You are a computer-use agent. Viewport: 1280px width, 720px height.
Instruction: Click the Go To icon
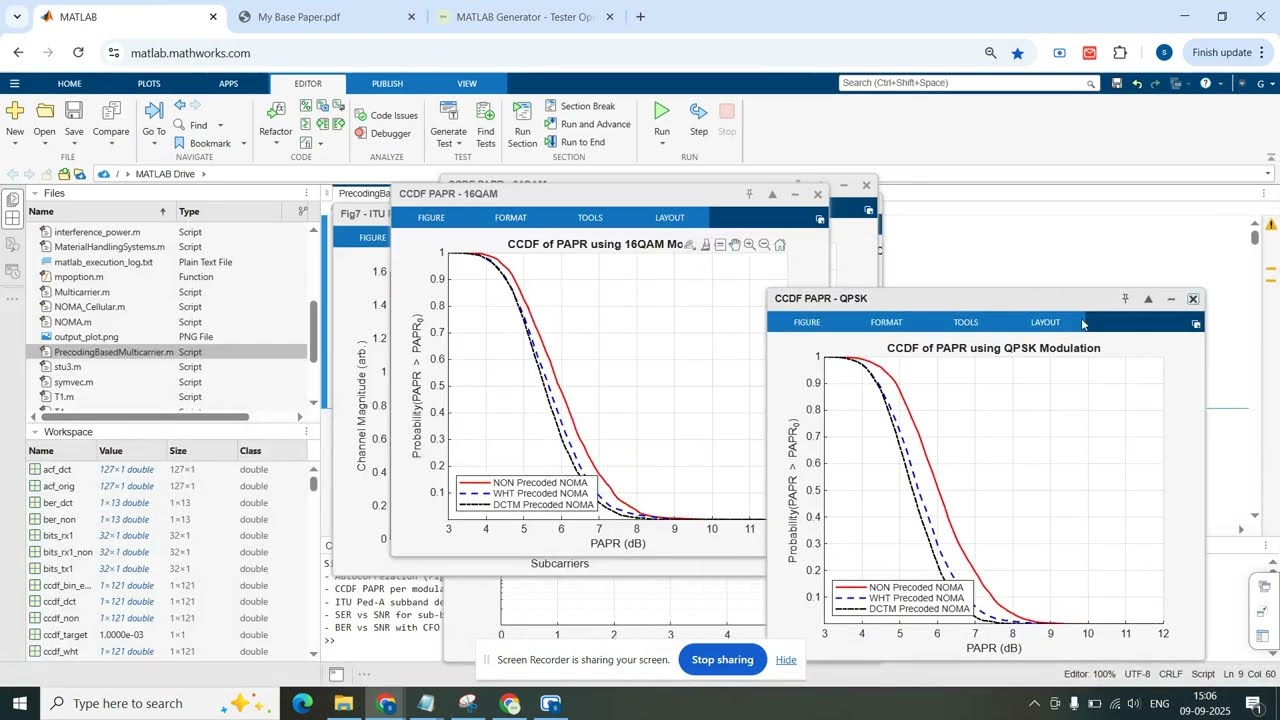pos(154,110)
